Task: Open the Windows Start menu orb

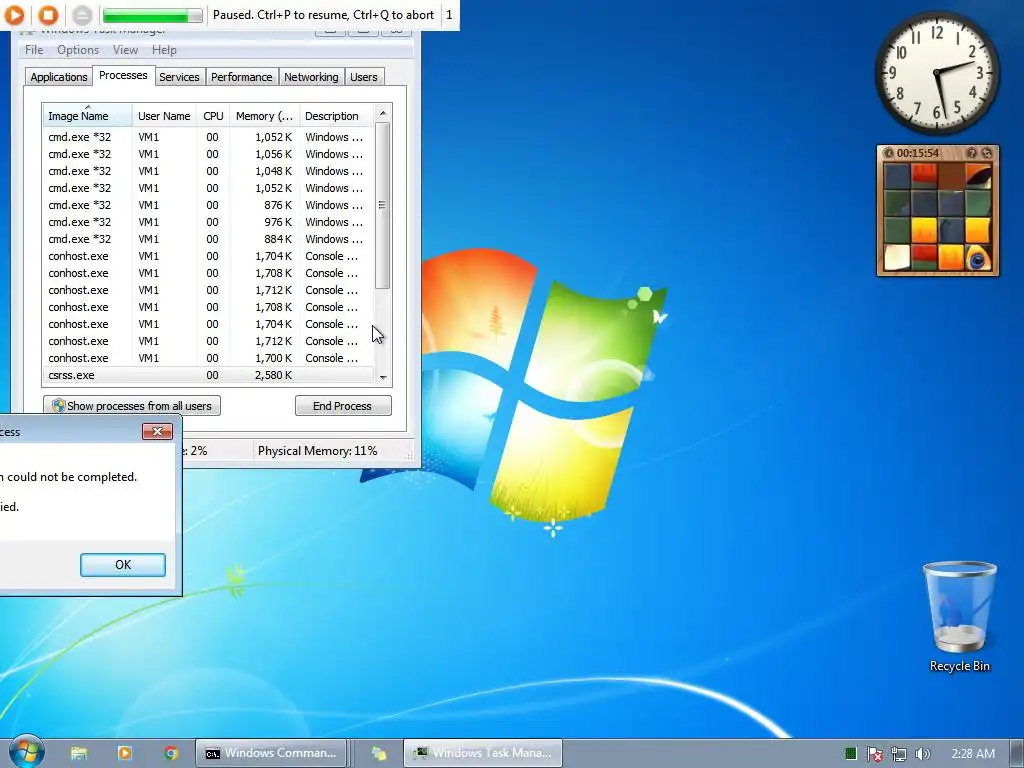Action: coord(26,752)
